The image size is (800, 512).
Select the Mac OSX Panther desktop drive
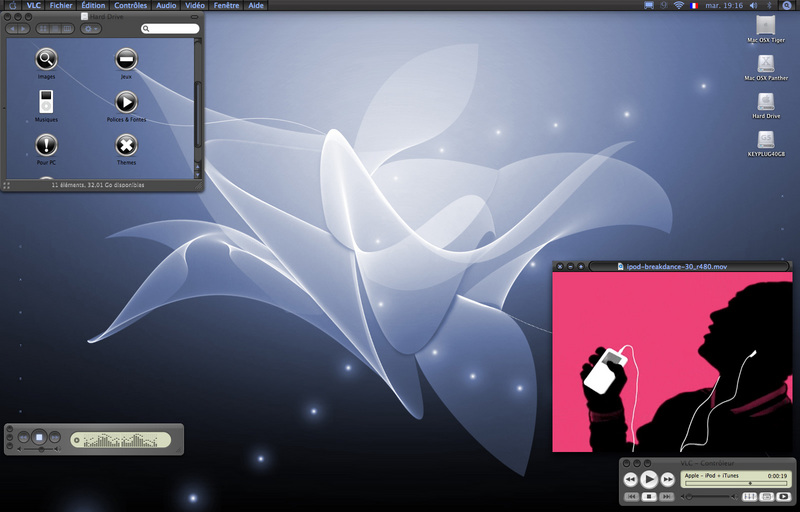pyautogui.click(x=765, y=64)
